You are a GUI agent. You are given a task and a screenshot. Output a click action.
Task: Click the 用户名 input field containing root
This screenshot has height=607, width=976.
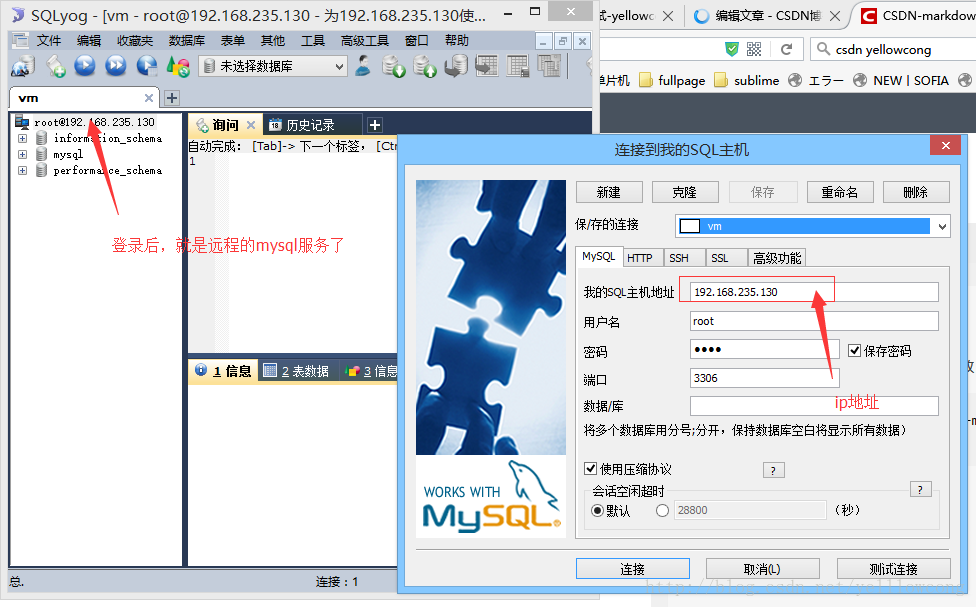point(814,321)
